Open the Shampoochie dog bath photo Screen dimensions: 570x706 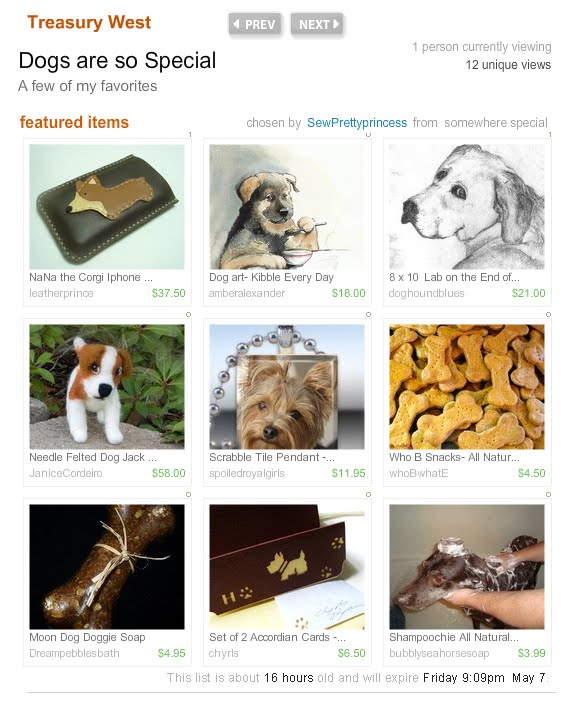467,567
